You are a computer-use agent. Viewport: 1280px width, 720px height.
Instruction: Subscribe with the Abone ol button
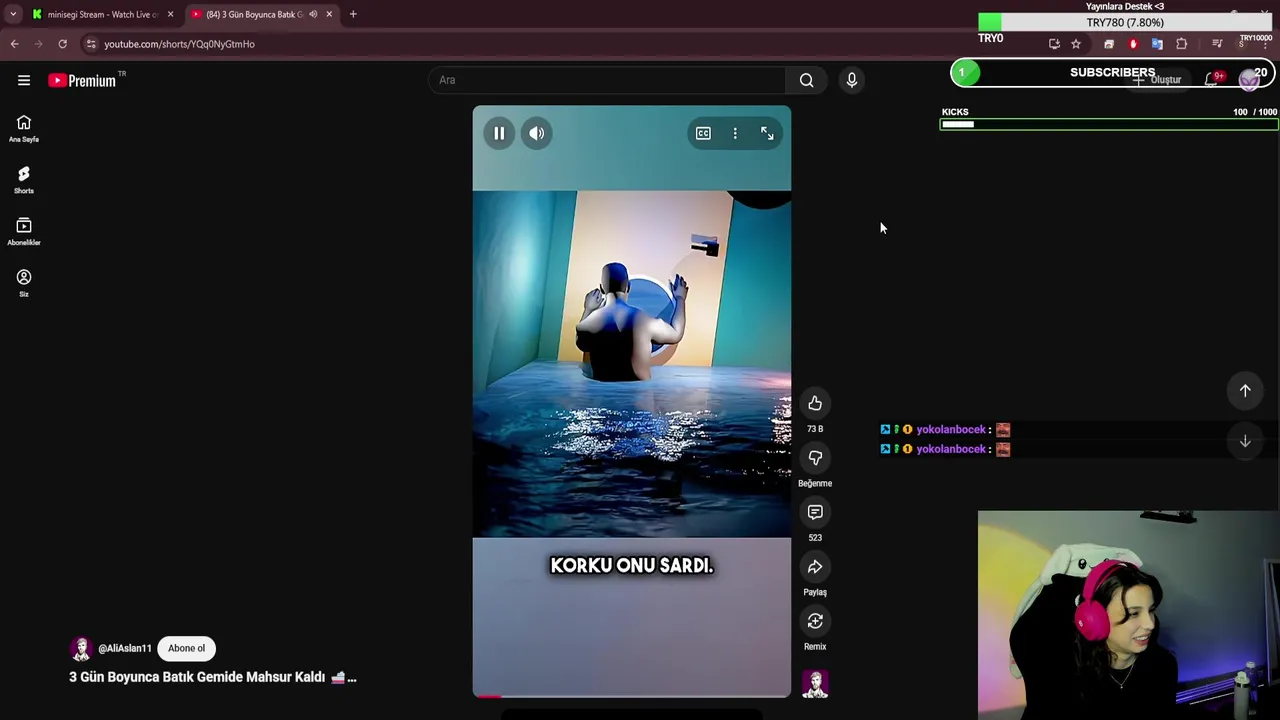[x=186, y=648]
